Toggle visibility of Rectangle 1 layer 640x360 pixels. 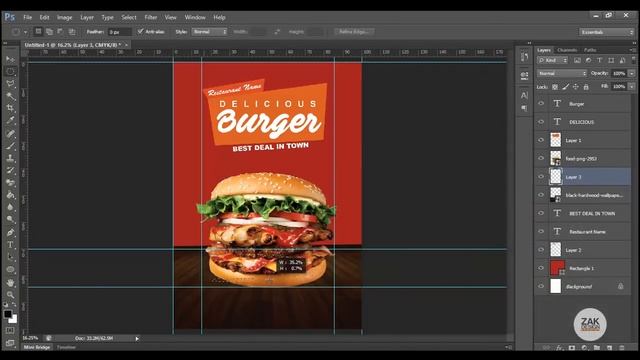point(541,268)
